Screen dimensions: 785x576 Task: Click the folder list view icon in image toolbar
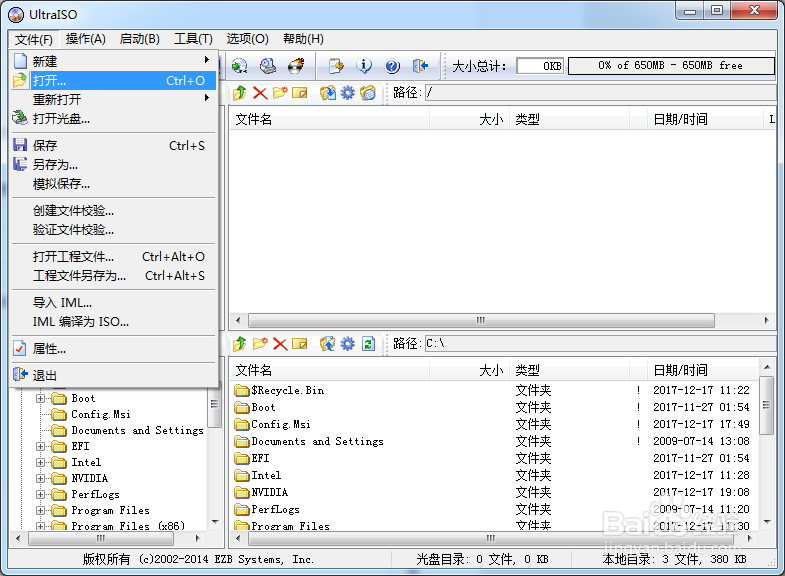pyautogui.click(x=368, y=93)
